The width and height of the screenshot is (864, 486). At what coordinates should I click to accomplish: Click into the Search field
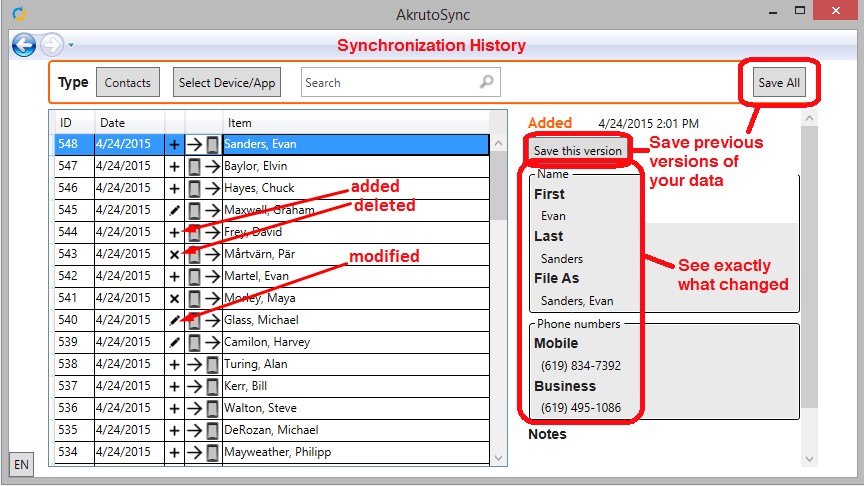[x=388, y=83]
